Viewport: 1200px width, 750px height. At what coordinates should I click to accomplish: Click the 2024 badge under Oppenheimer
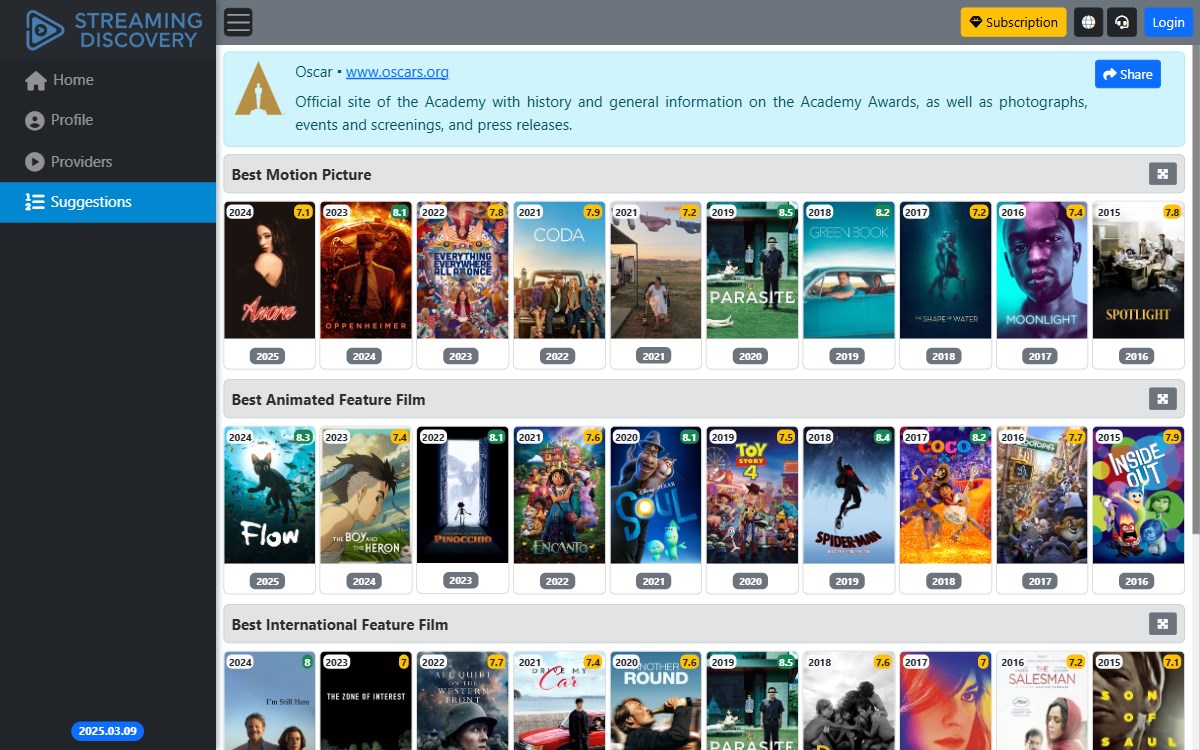tap(364, 356)
